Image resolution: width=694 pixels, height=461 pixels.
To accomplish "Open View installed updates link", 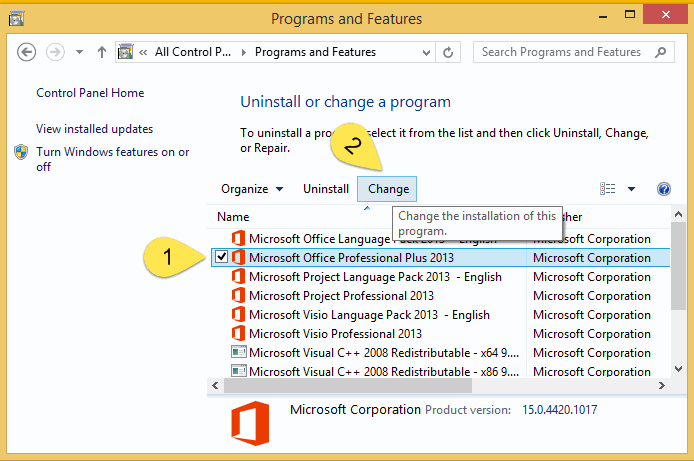I will tap(94, 129).
